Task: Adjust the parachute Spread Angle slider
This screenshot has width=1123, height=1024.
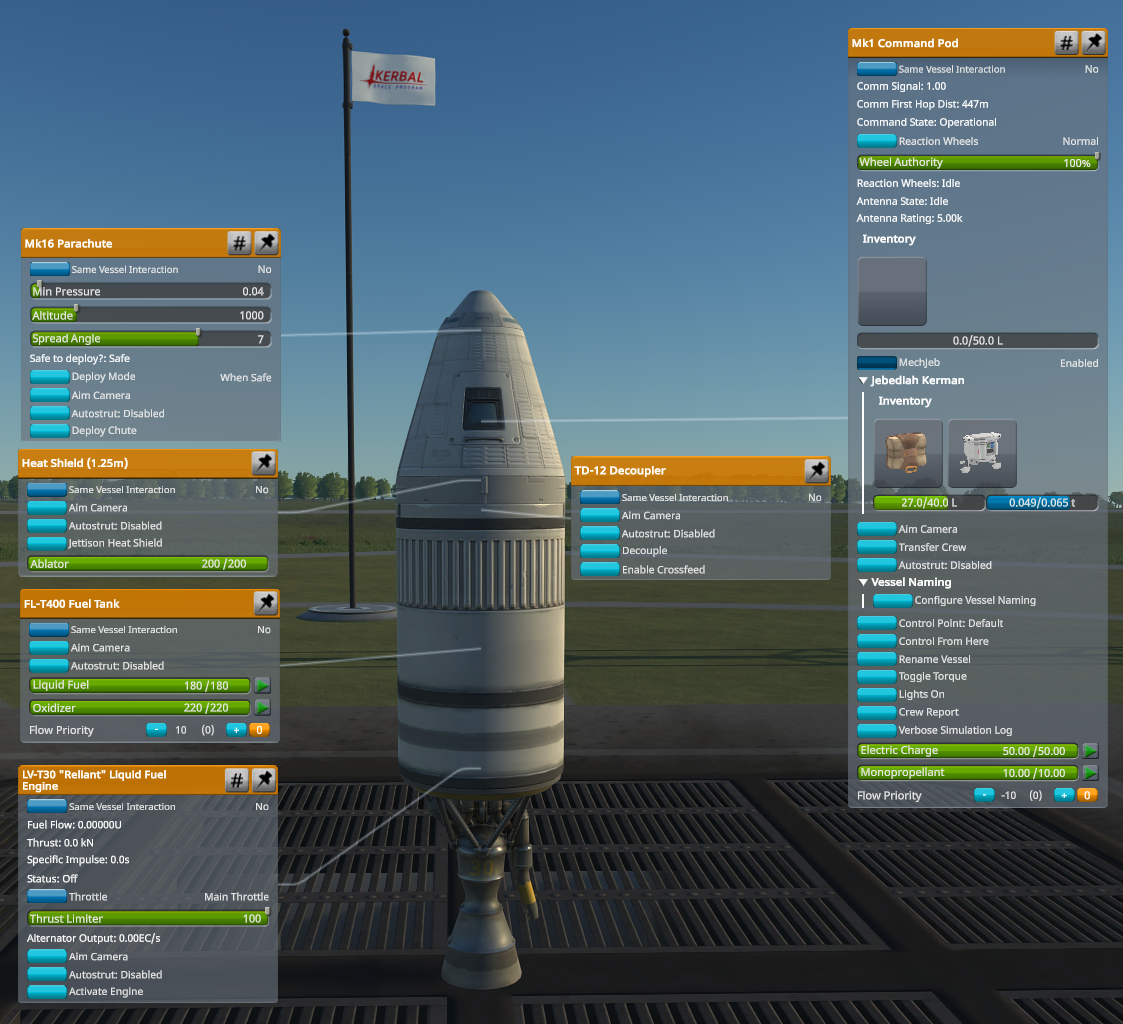Action: 150,339
